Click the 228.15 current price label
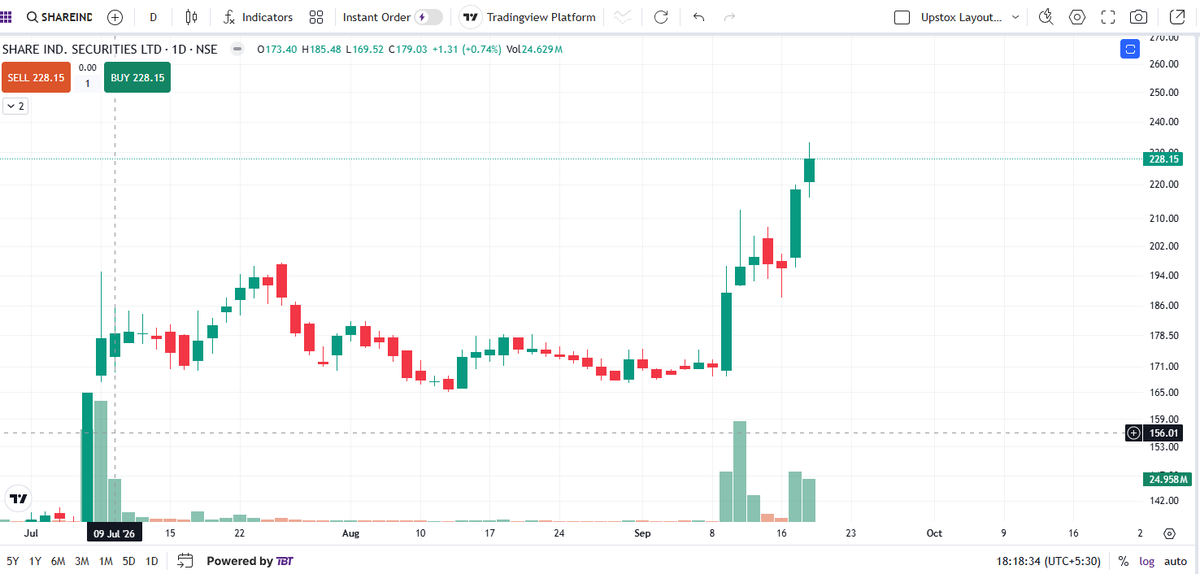 point(1163,159)
